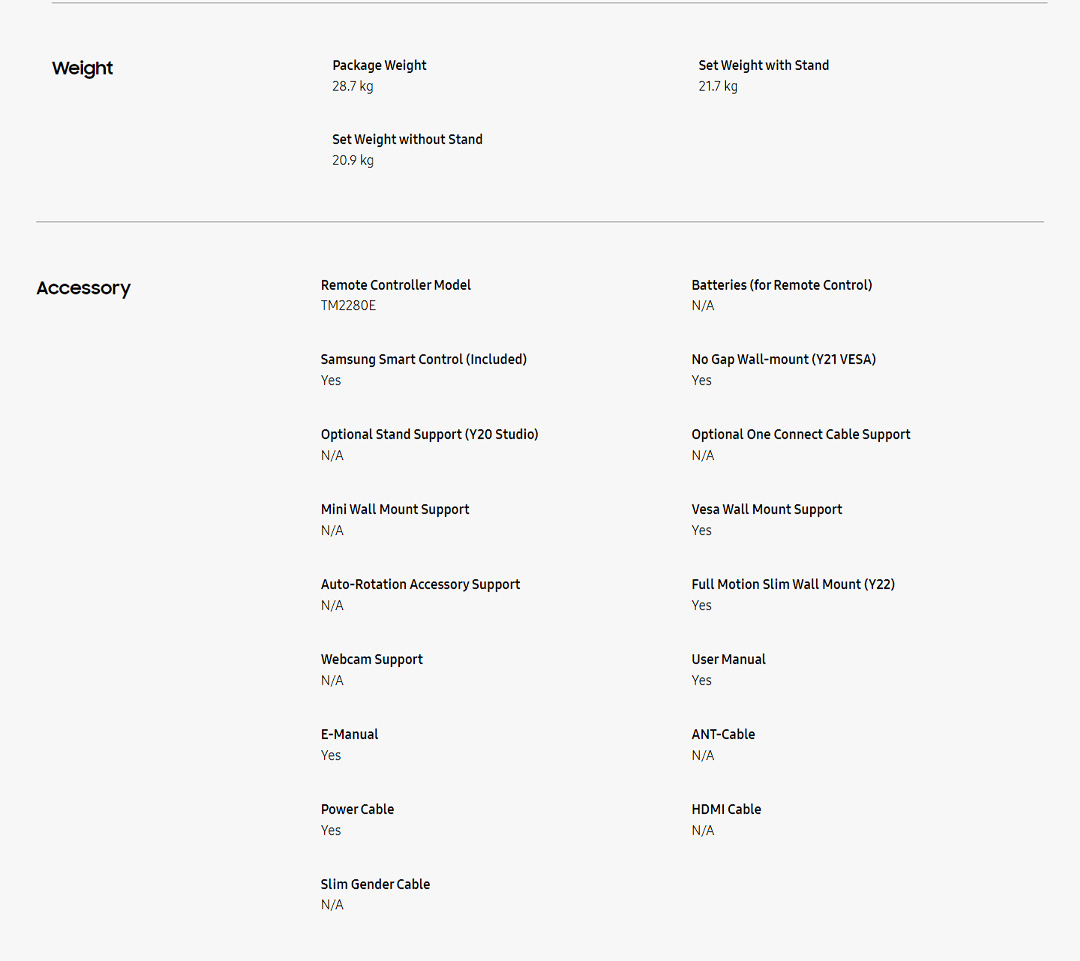1080x961 pixels.
Task: Select the Vesa Wall Mount Support label
Action: click(766, 510)
